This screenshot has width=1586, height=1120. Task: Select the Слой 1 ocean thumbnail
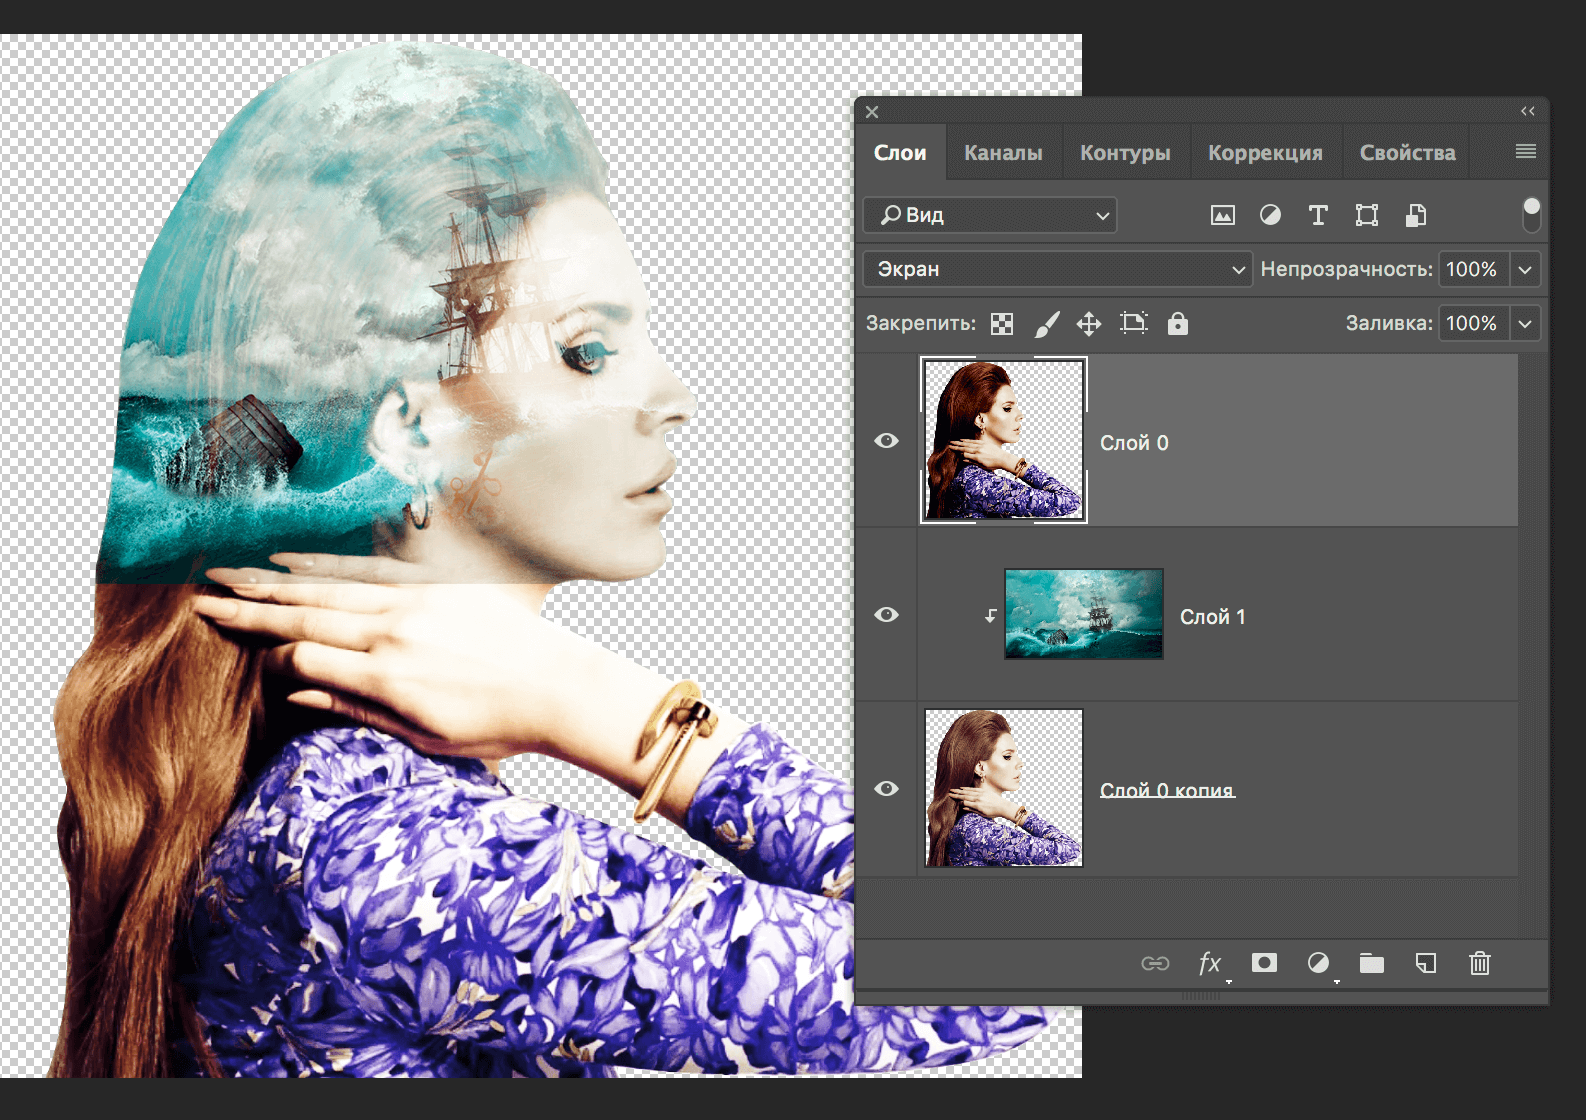[1084, 614]
